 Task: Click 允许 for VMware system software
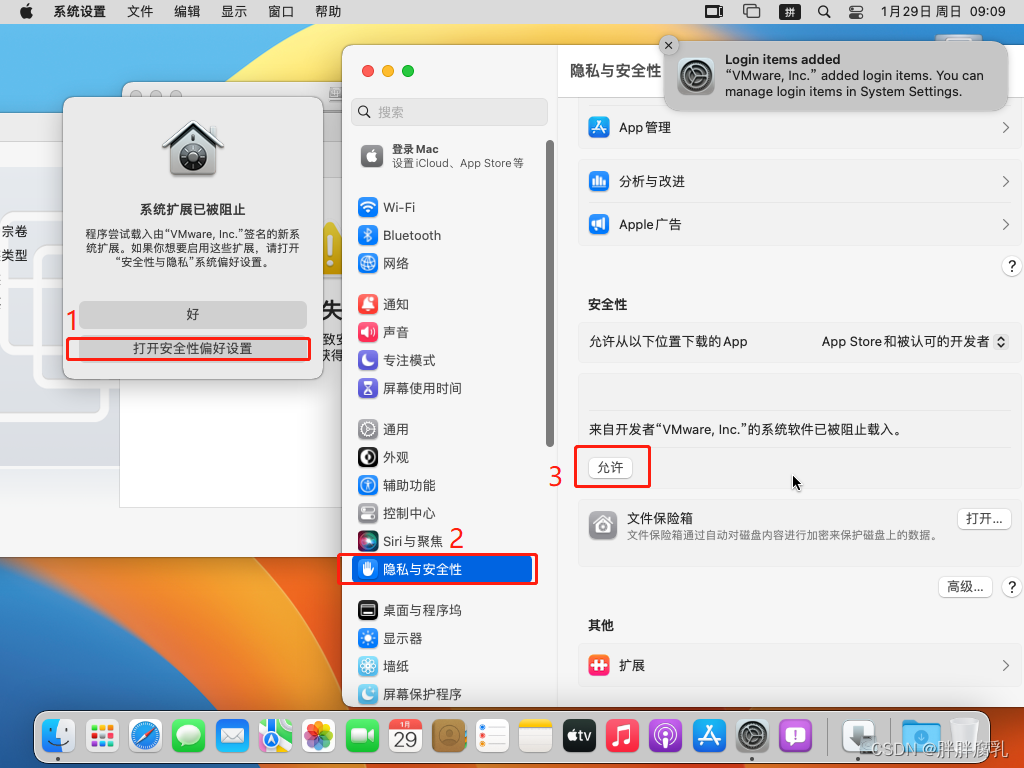point(610,468)
